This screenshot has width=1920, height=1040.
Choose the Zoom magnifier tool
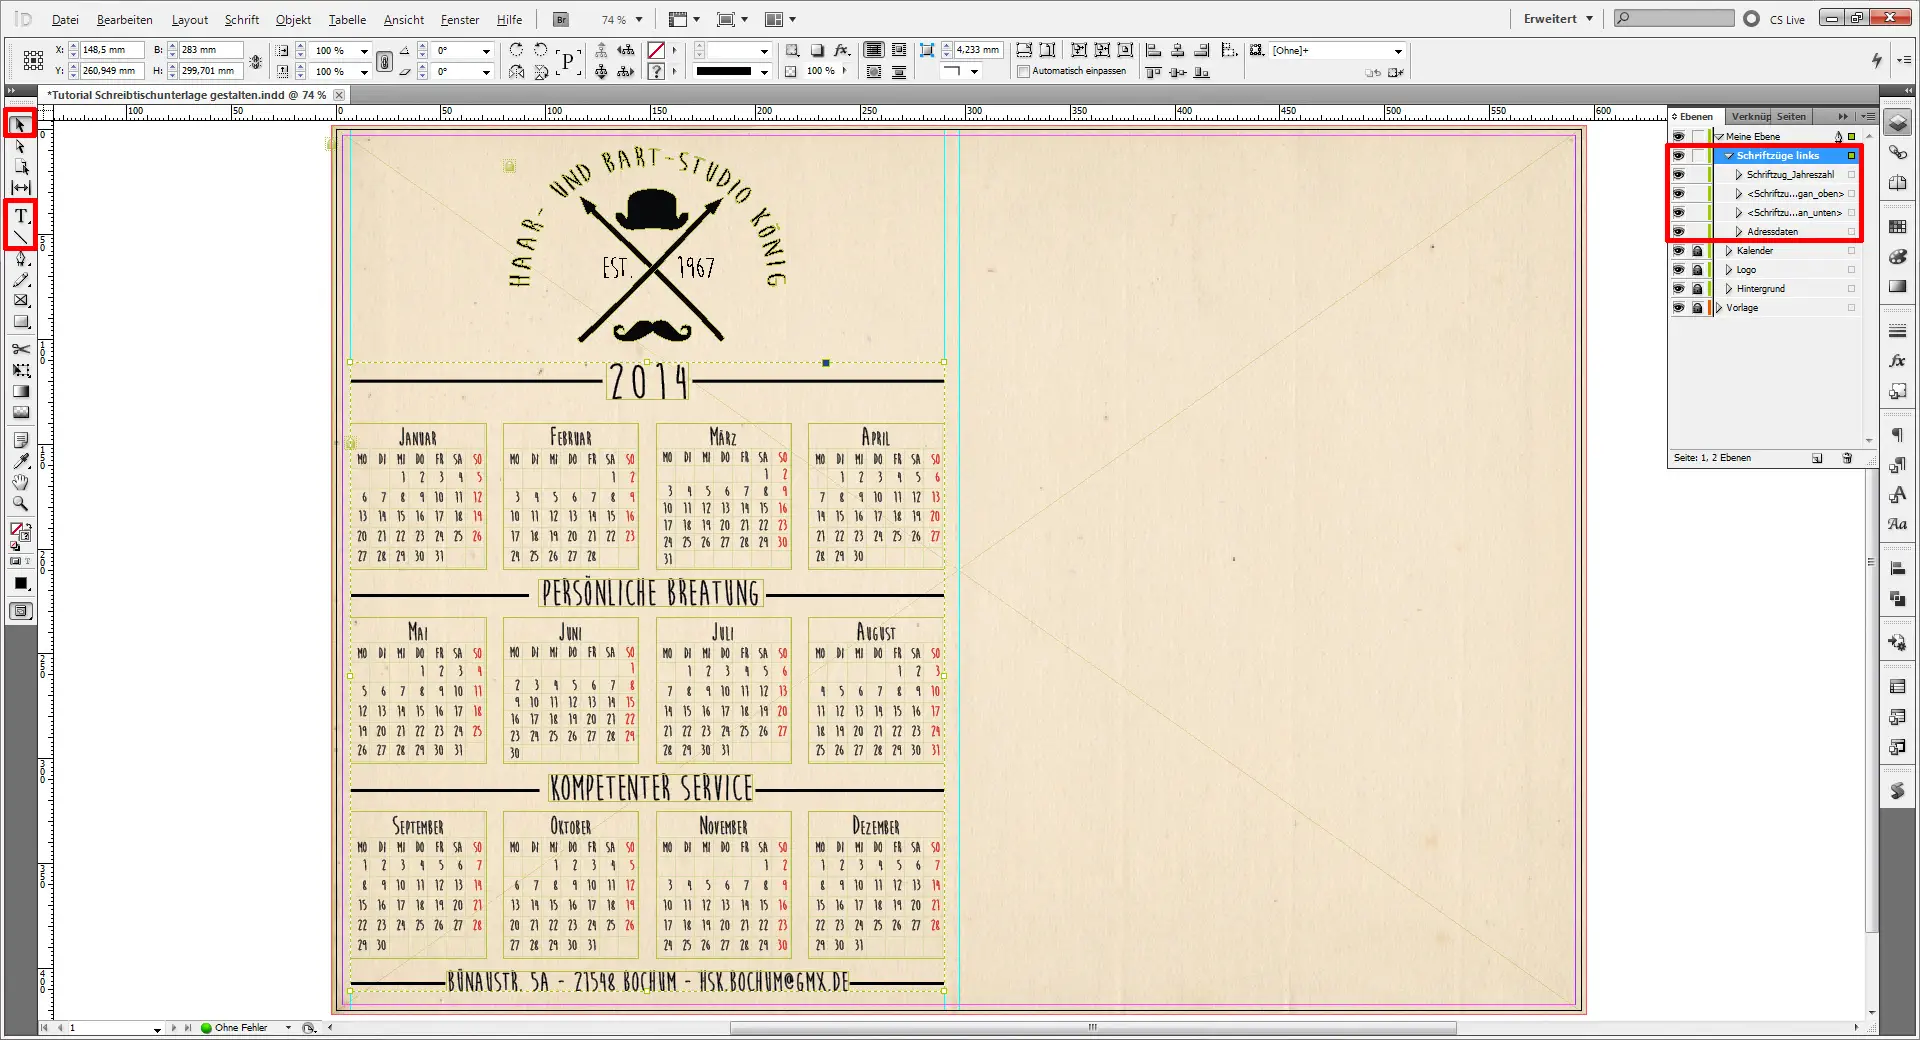(x=21, y=504)
